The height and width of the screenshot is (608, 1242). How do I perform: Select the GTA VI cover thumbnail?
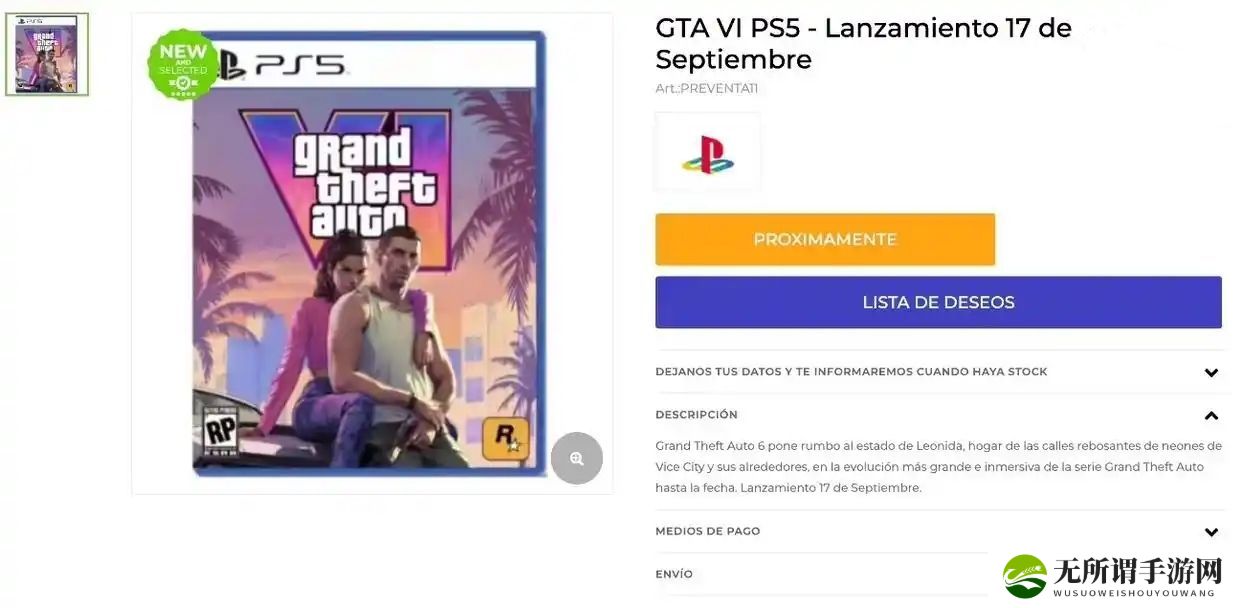(x=47, y=54)
